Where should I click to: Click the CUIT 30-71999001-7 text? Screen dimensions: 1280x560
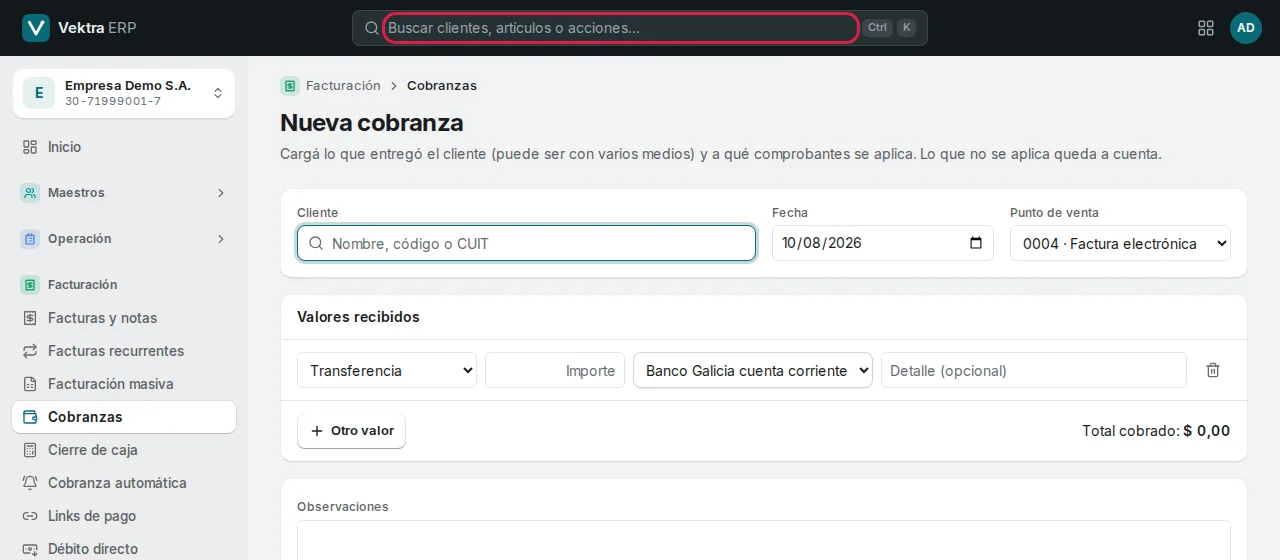click(113, 102)
